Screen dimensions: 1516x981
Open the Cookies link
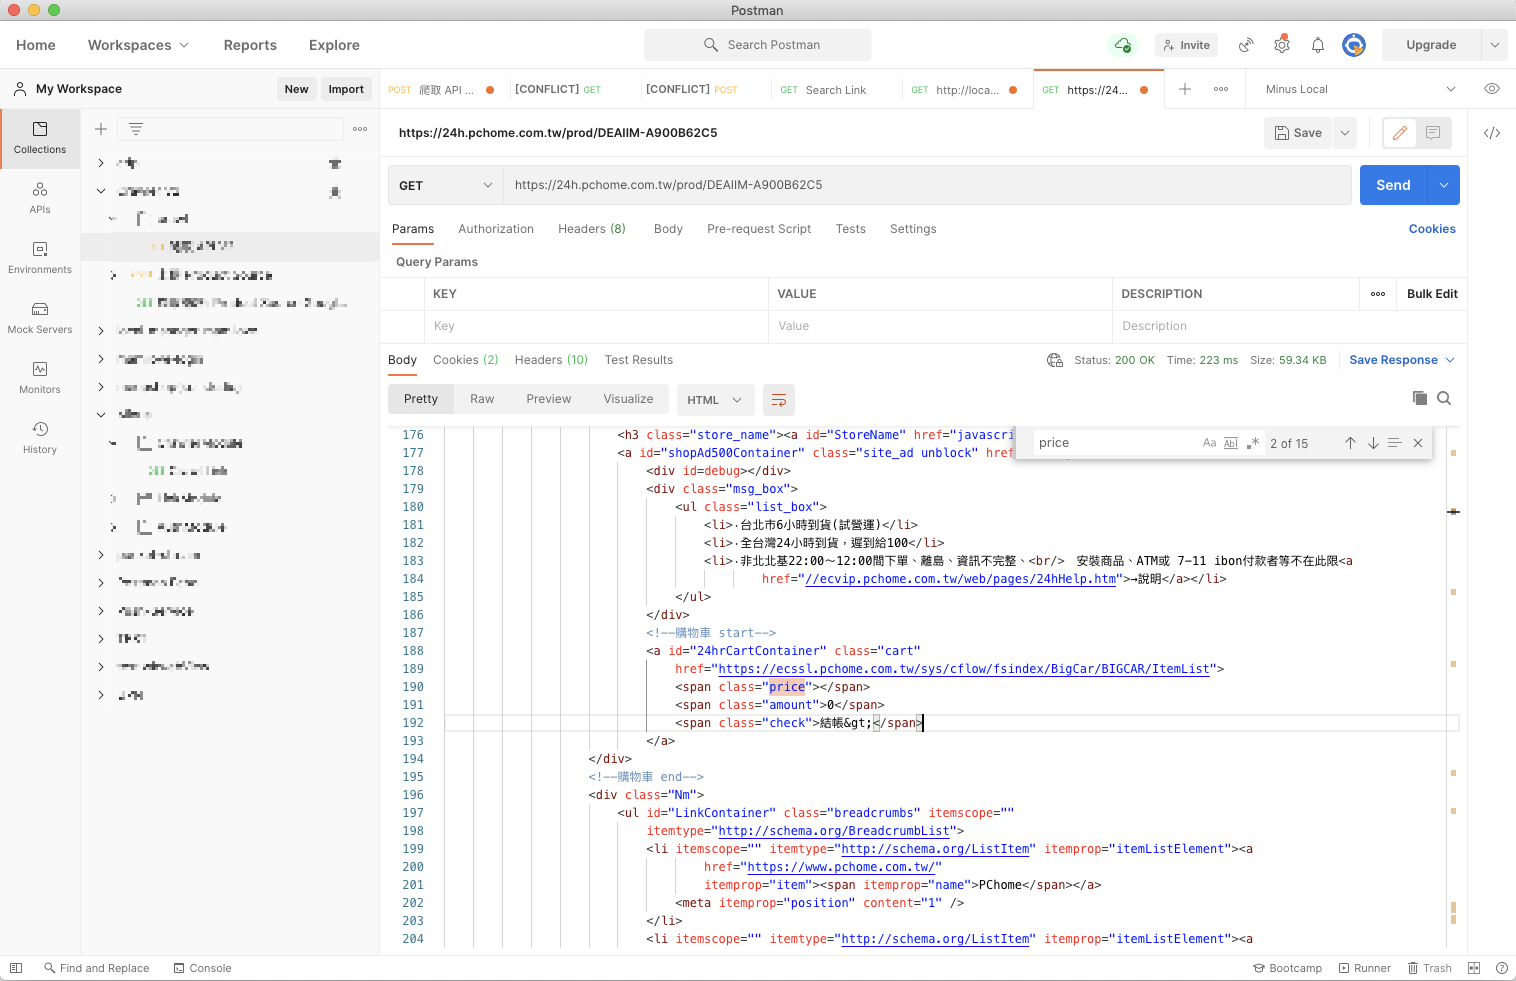tap(1432, 229)
